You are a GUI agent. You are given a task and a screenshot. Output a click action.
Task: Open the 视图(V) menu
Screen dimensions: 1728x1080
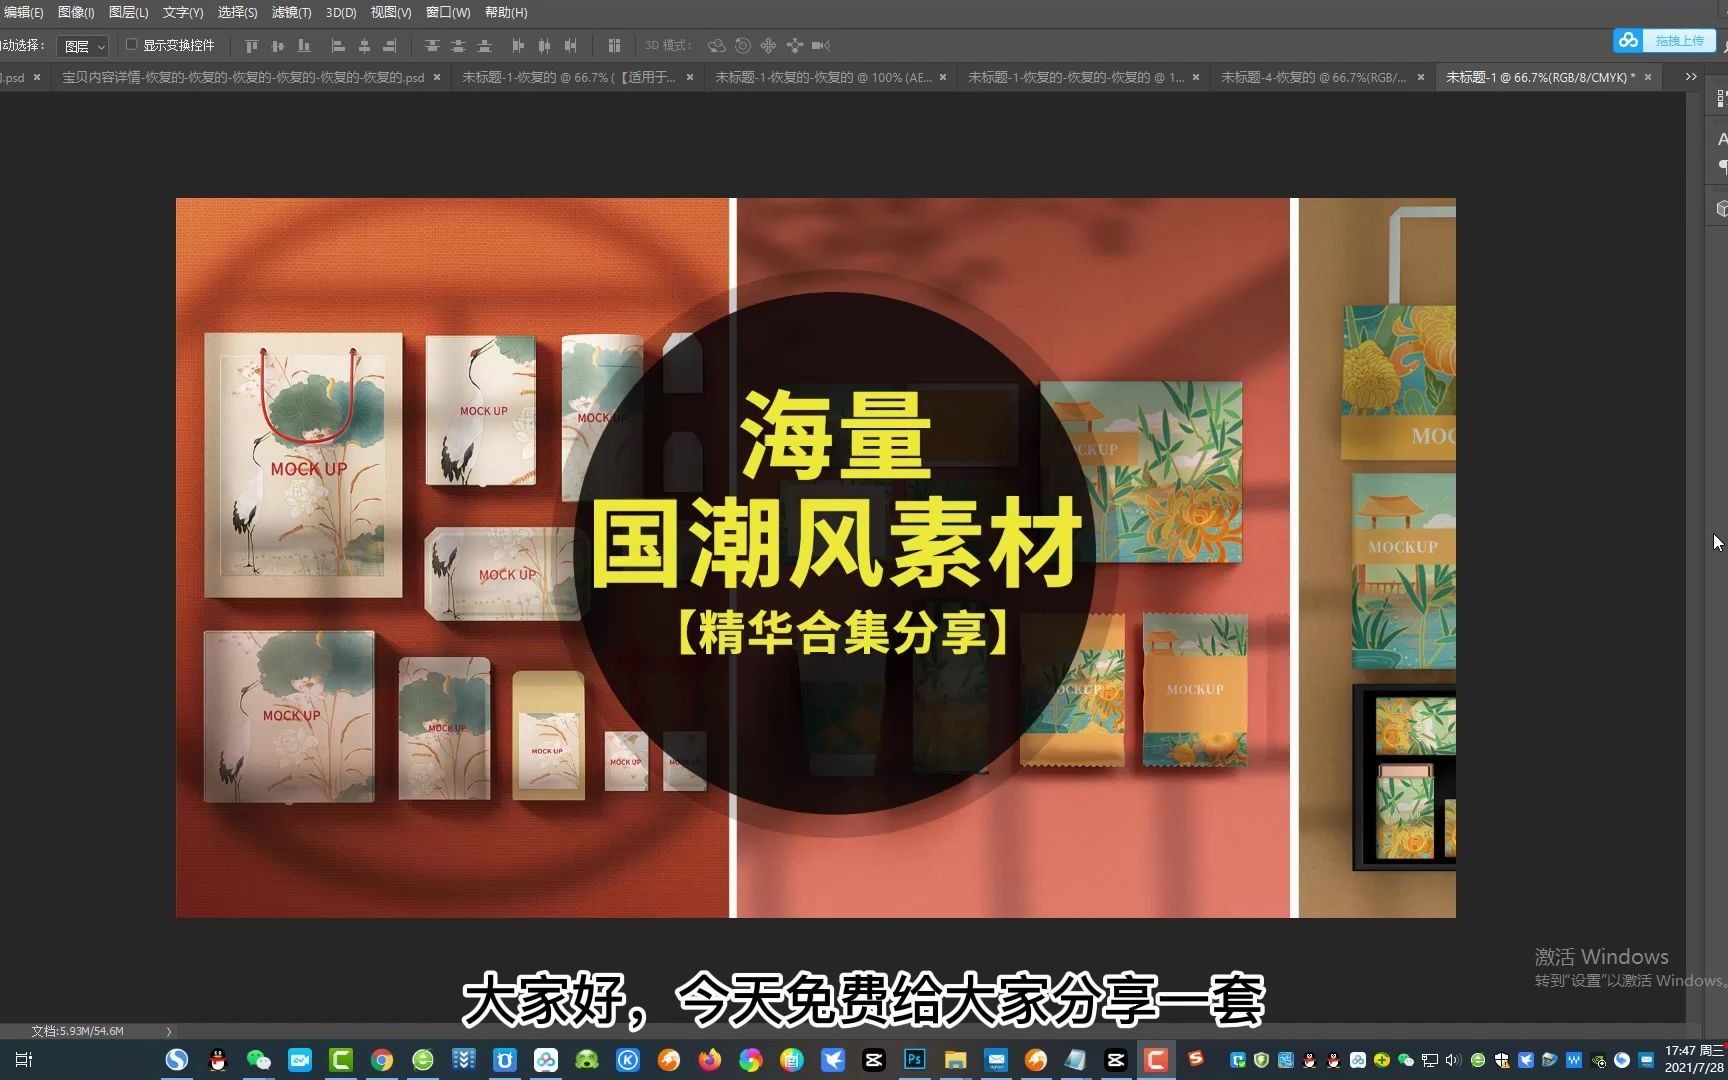[x=390, y=12]
